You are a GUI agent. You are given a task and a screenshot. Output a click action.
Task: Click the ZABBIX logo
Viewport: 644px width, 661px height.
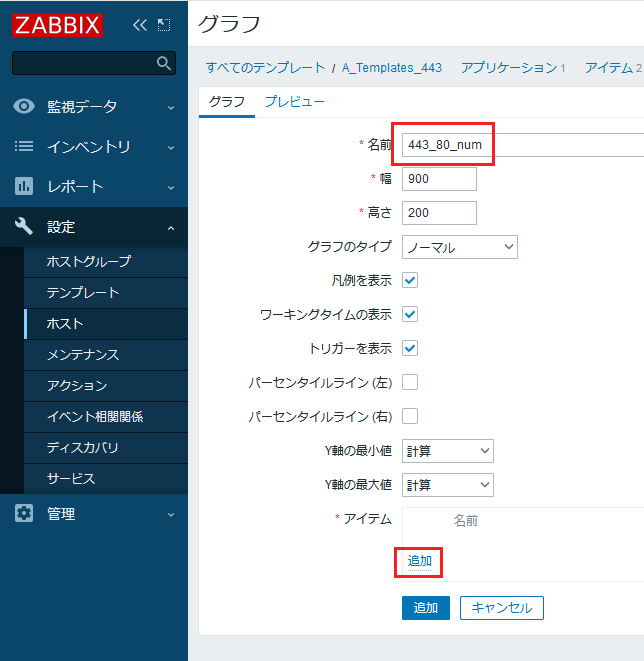57,25
